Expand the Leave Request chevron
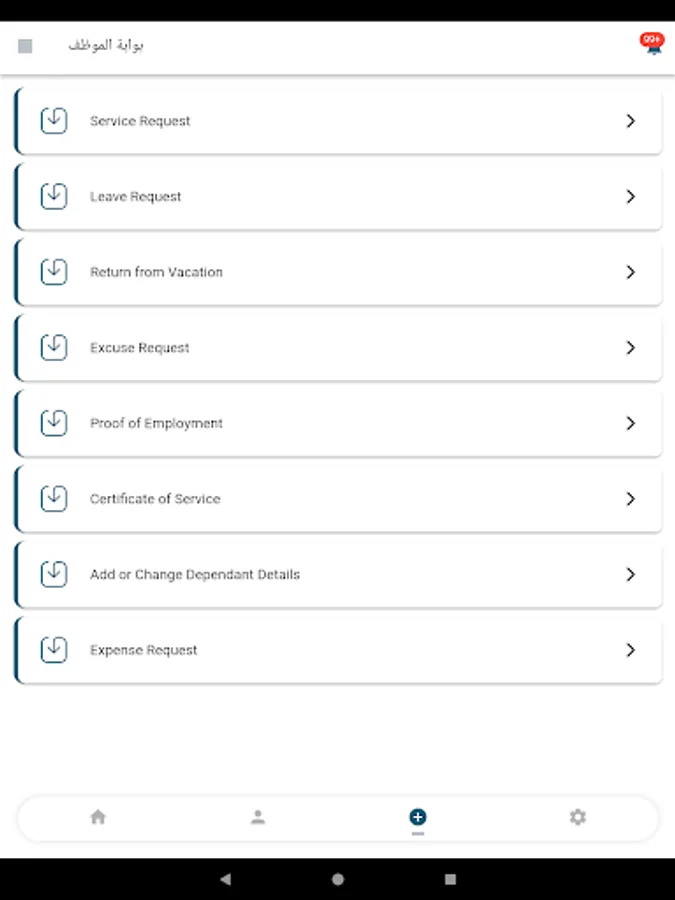This screenshot has height=900, width=675. (x=630, y=196)
